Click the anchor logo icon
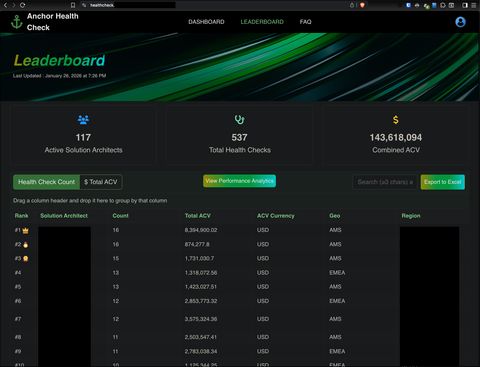Viewport: 480px width, 367px height. (17, 22)
